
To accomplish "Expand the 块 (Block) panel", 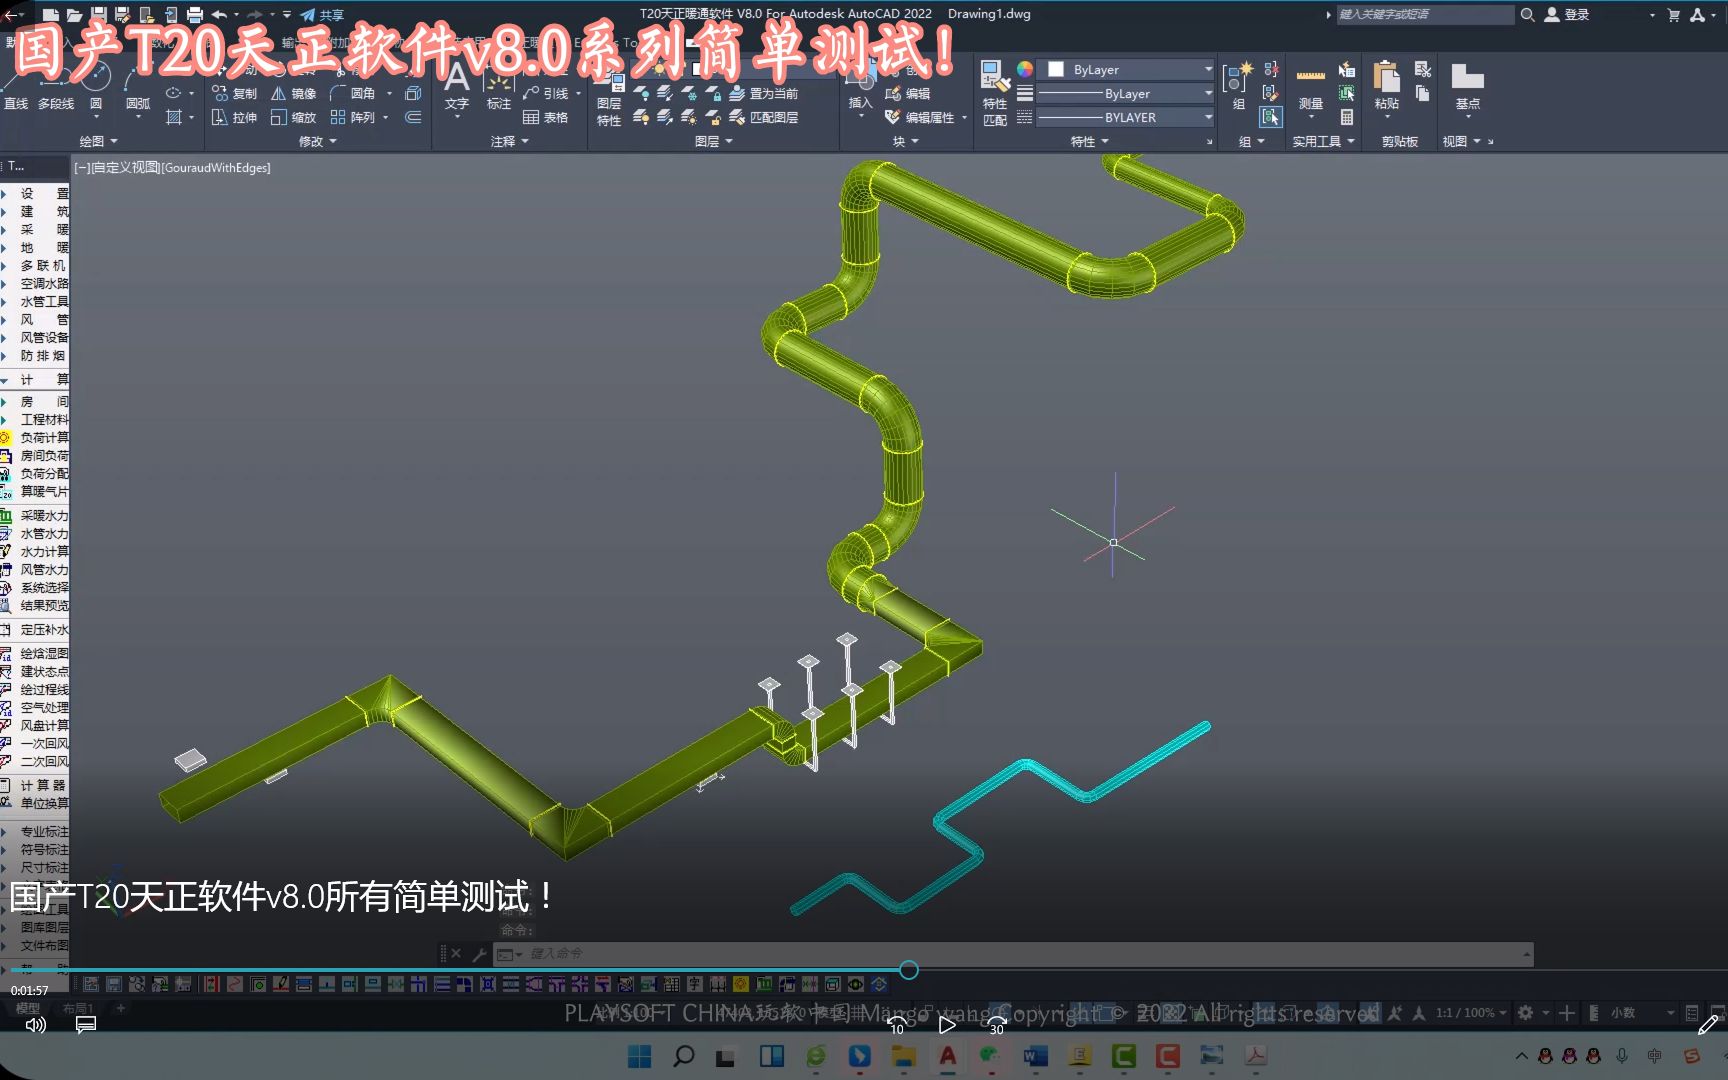I will (x=906, y=141).
